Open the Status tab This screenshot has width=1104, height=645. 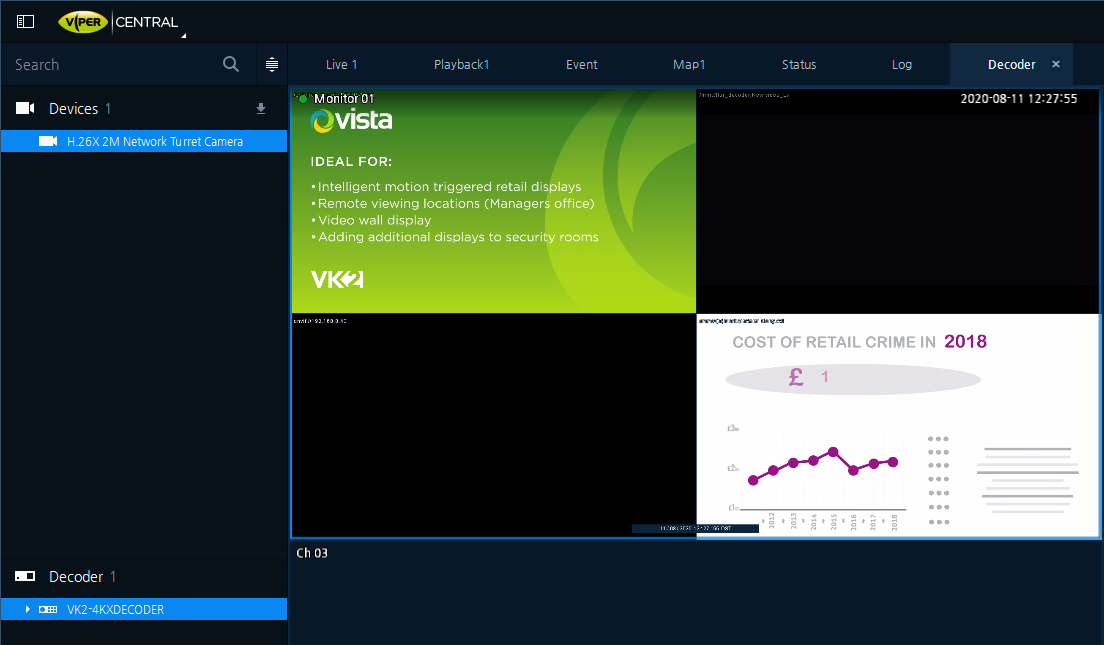799,65
